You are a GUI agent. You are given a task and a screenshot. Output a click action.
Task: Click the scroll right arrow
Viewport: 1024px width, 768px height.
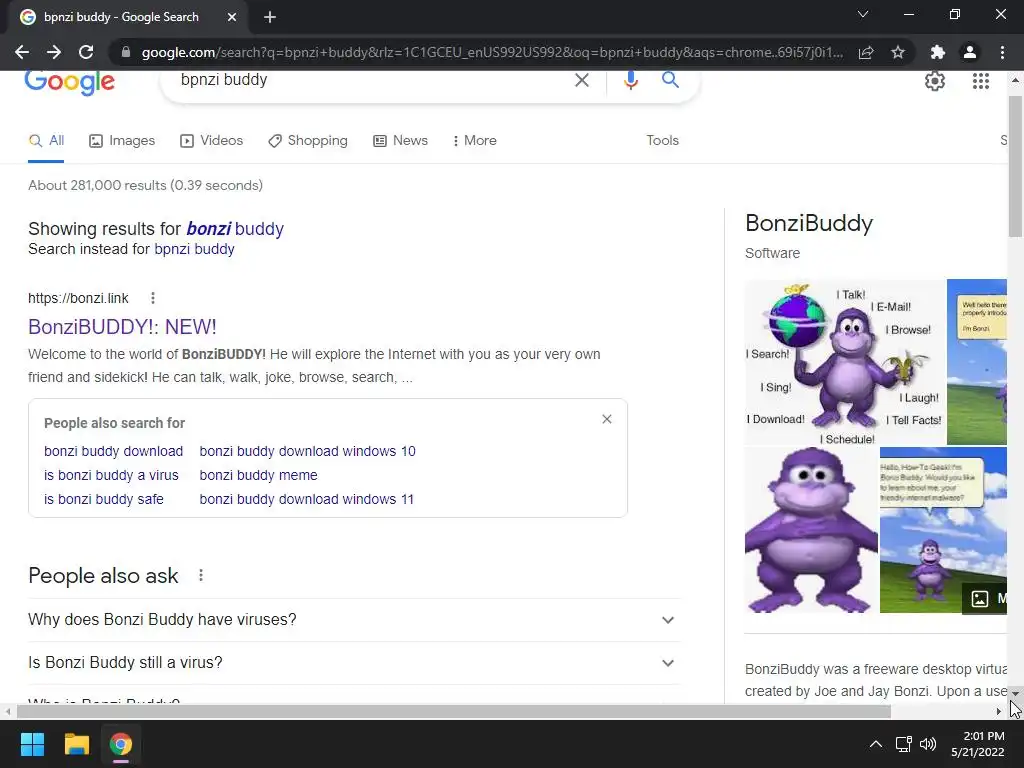(x=999, y=711)
